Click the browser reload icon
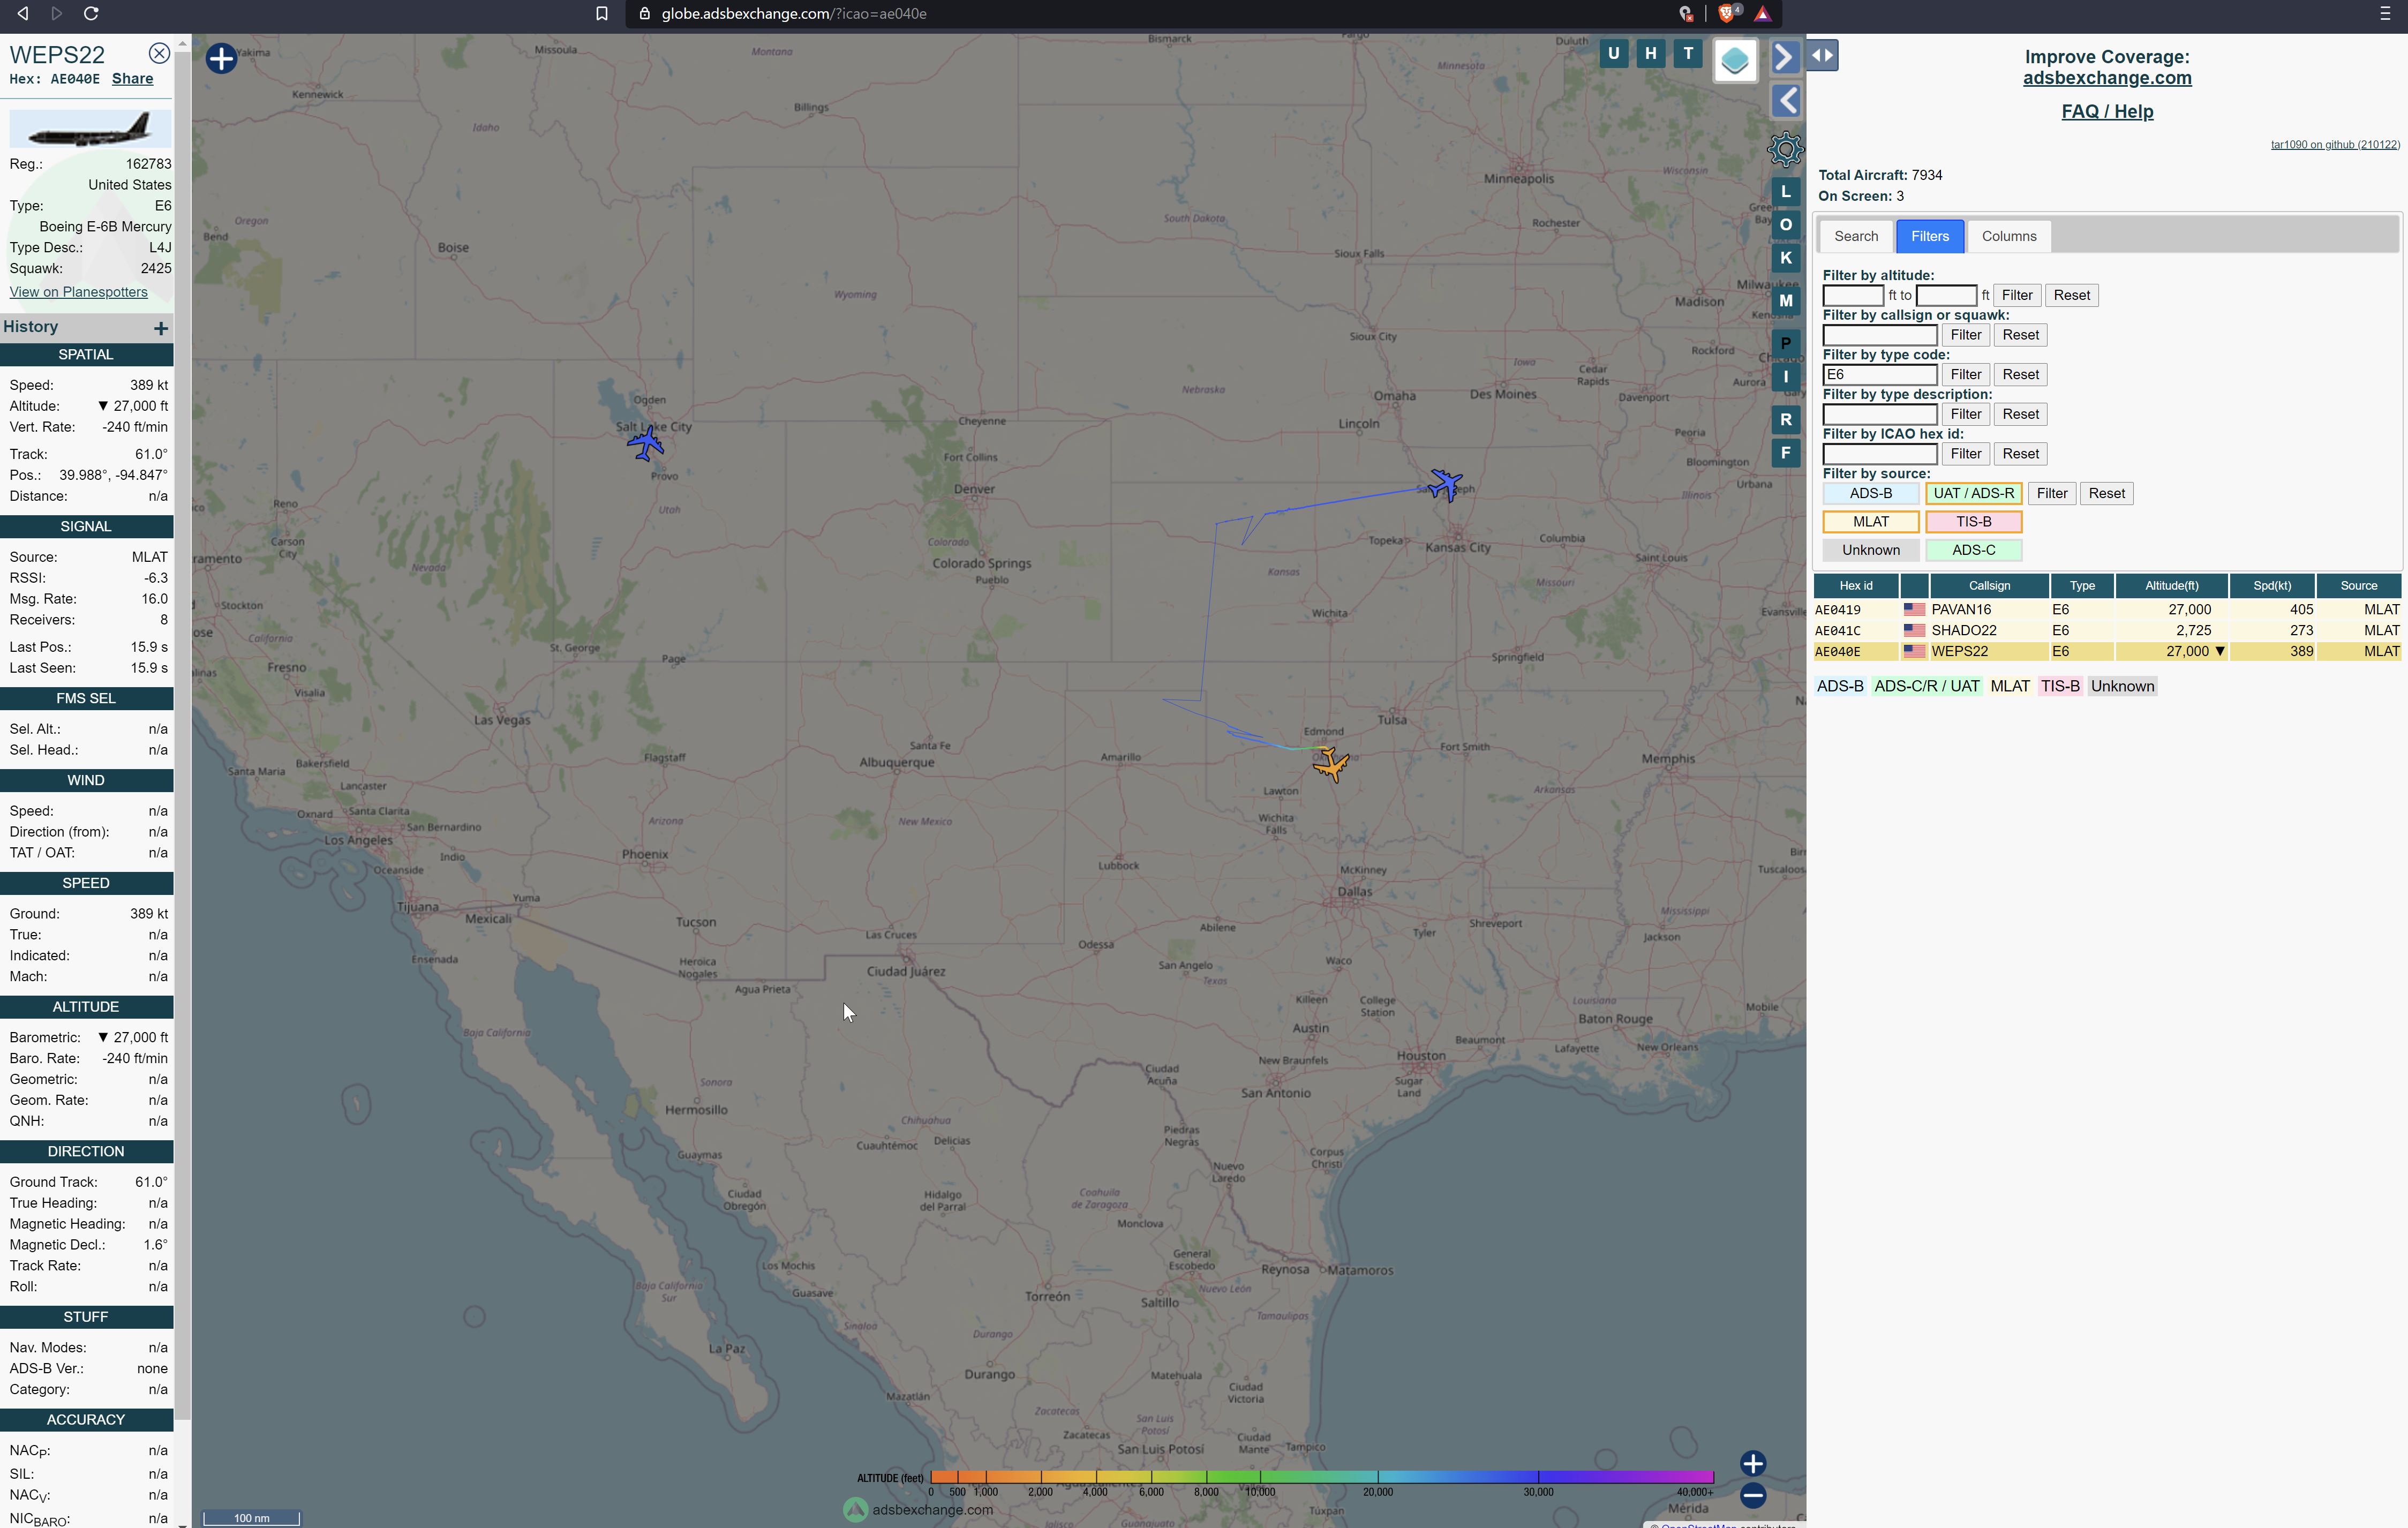 click(x=91, y=14)
